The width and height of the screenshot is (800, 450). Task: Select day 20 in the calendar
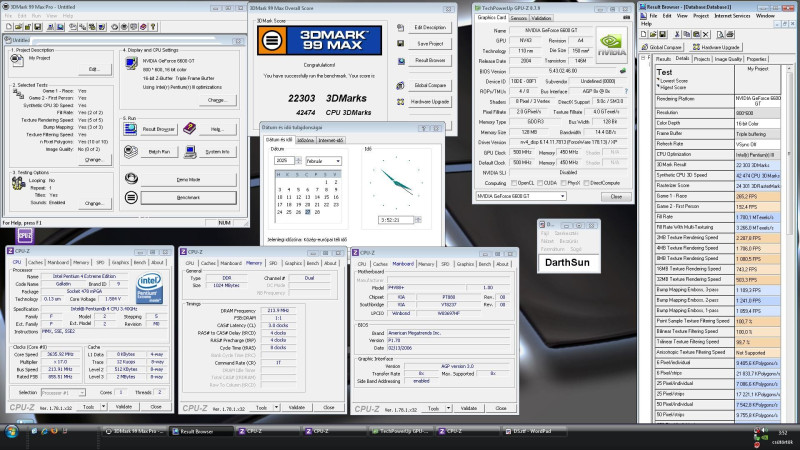[308, 205]
